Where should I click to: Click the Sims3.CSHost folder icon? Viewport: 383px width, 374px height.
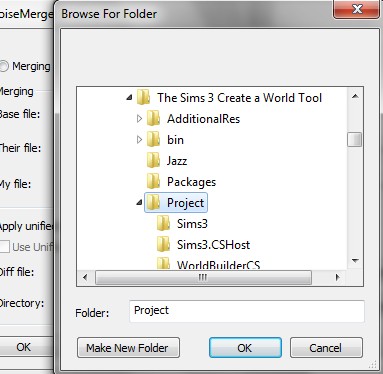(163, 244)
